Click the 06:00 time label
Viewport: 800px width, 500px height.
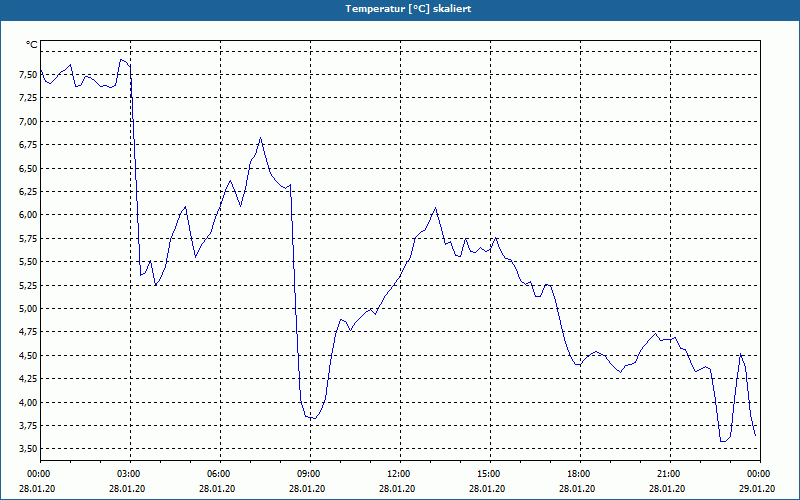click(217, 474)
